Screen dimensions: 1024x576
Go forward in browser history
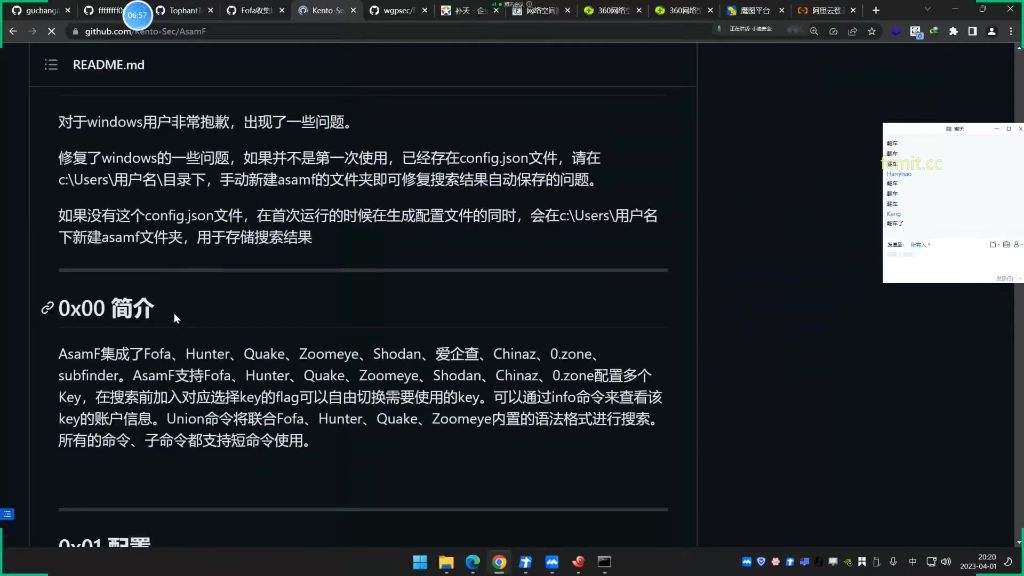tap(32, 31)
